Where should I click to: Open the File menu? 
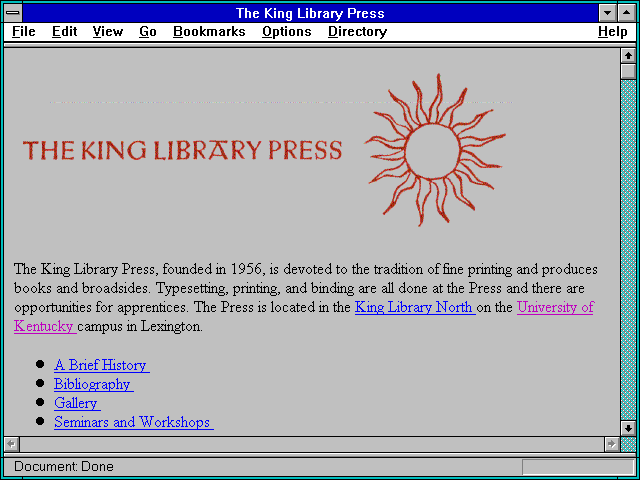coord(24,32)
